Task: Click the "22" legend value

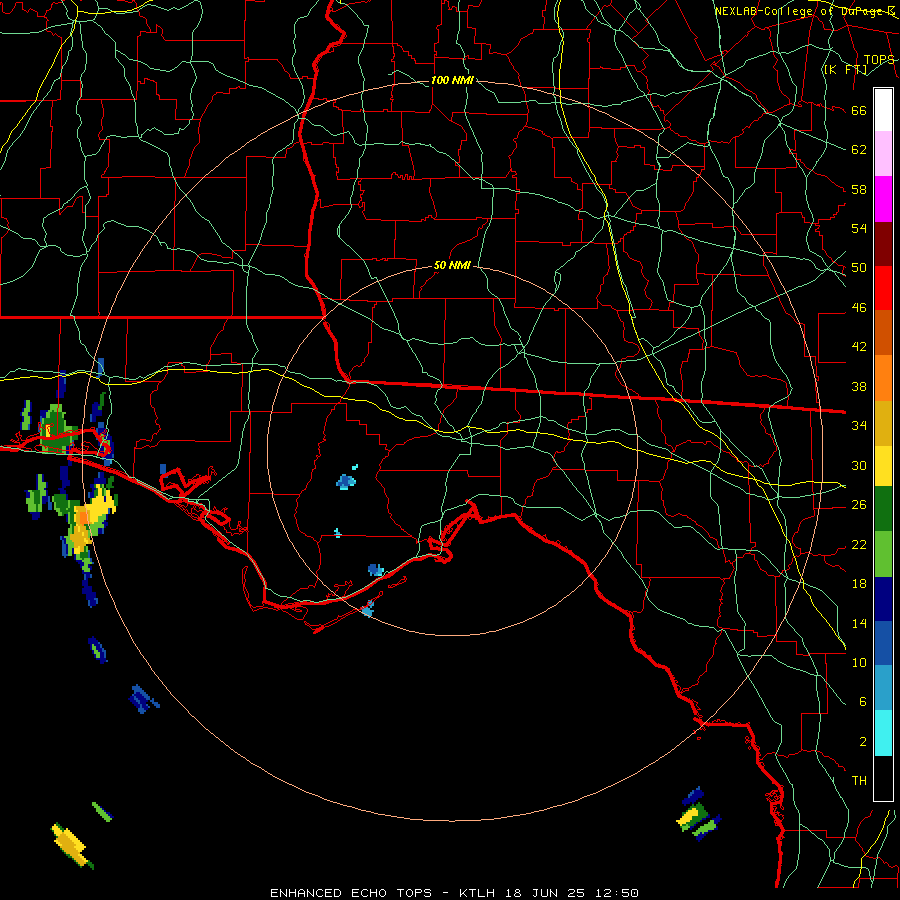Action: (859, 544)
